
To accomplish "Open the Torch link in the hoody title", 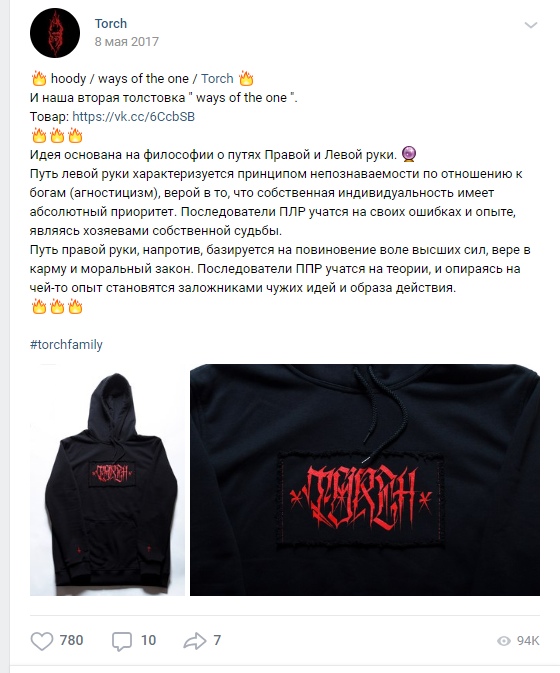I will point(217,79).
